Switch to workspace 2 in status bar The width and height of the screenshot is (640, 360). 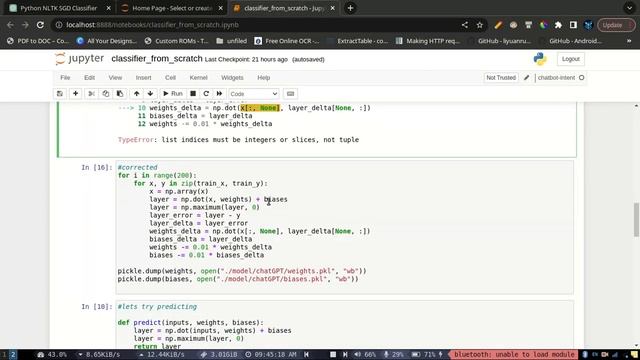pos(13,354)
